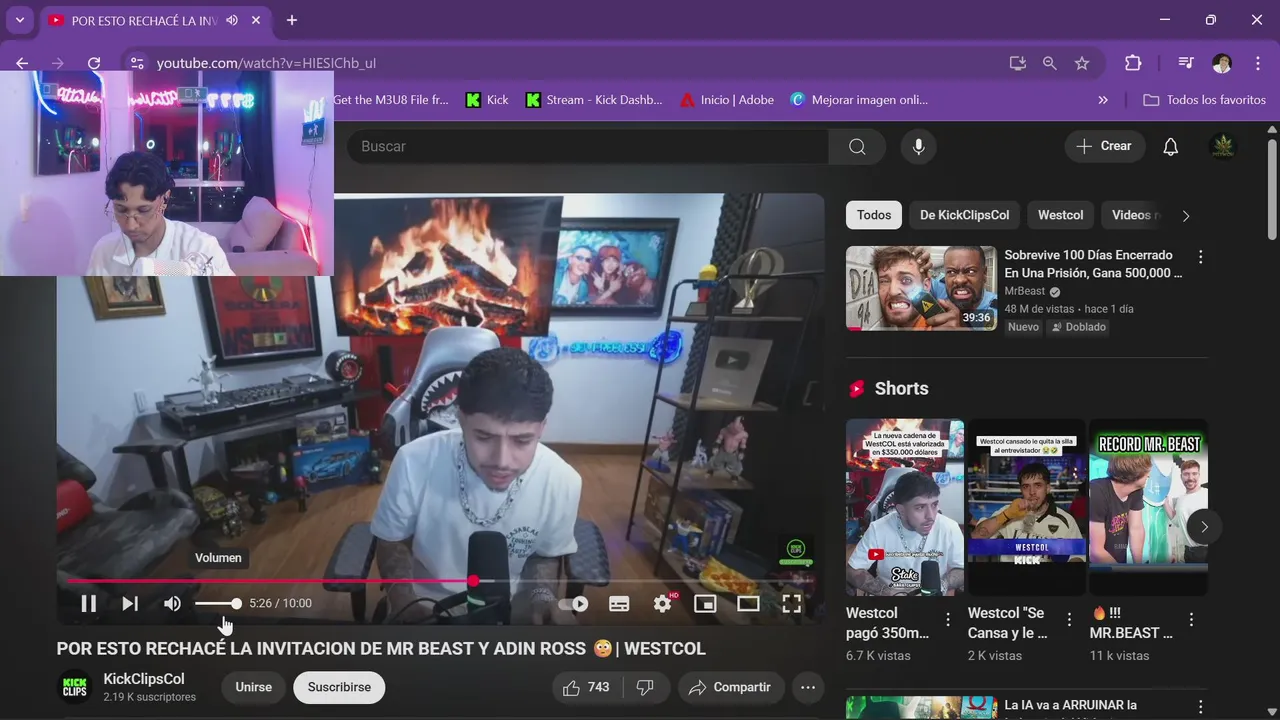Open the MrBeast prison video thumbnail
Screen dimensions: 1280x720
[921, 288]
